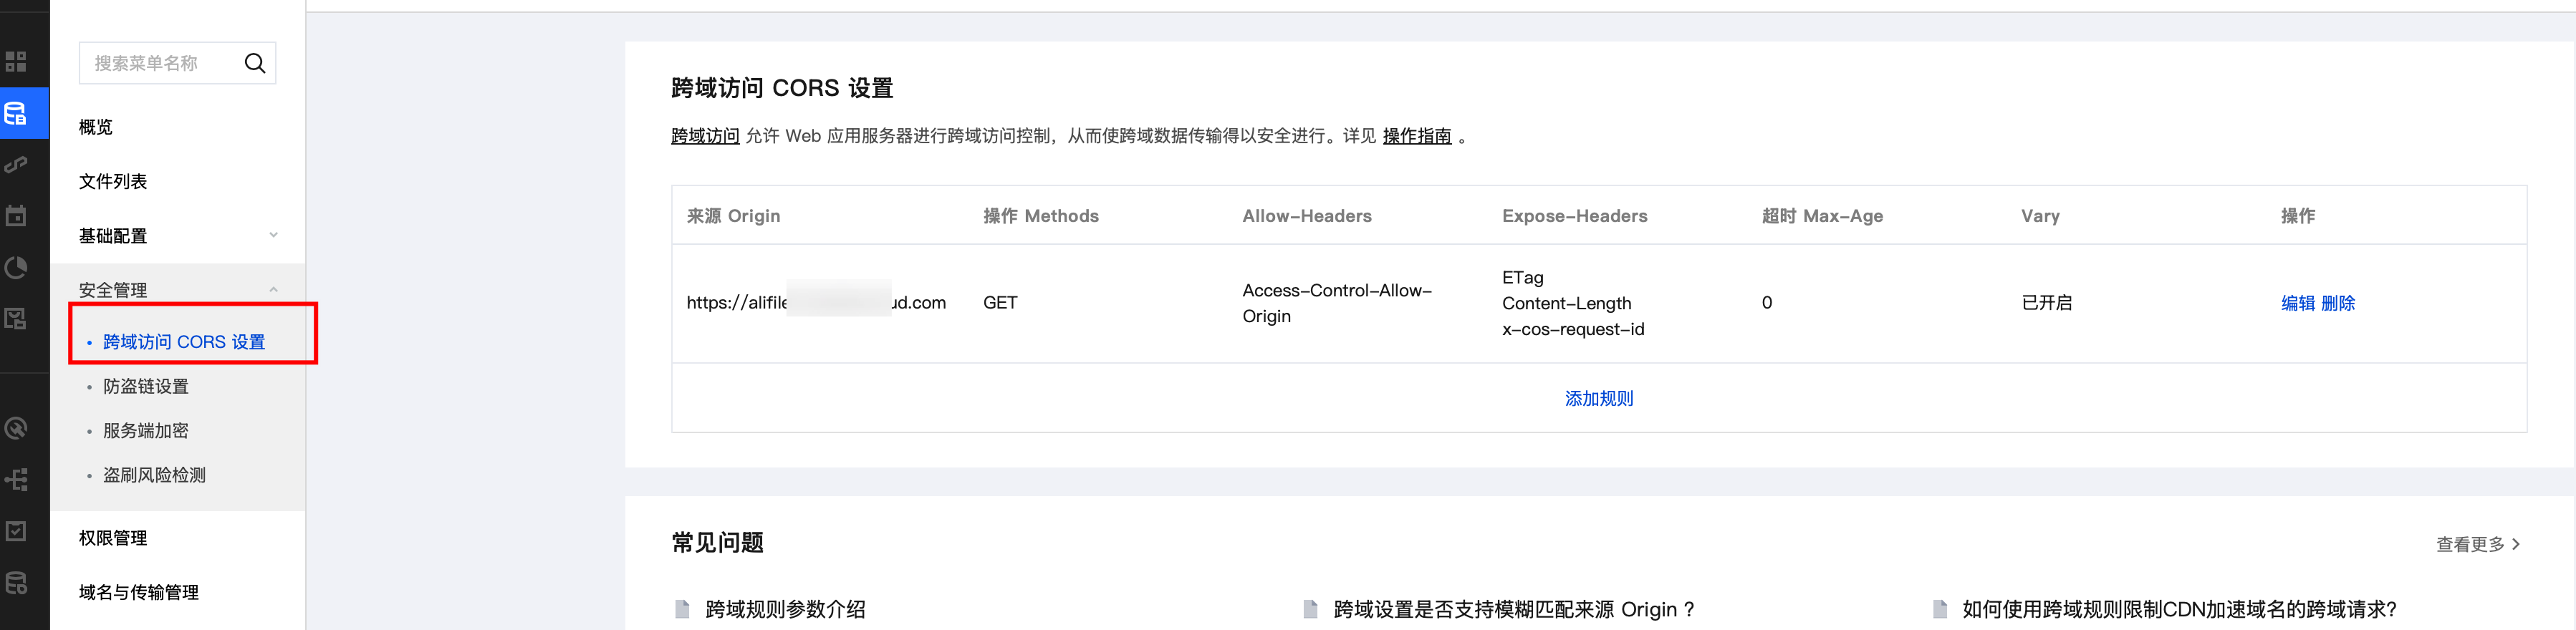The width and height of the screenshot is (2576, 630).
Task: Open the 概览 menu item
Action: point(96,127)
